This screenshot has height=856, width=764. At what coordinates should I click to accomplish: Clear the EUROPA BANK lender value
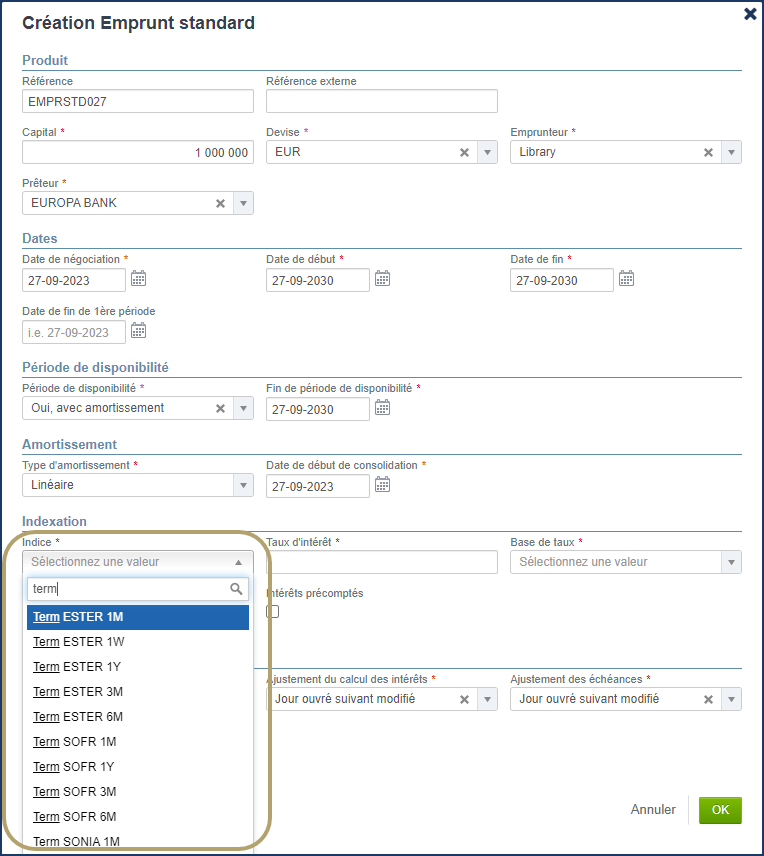tap(220, 203)
